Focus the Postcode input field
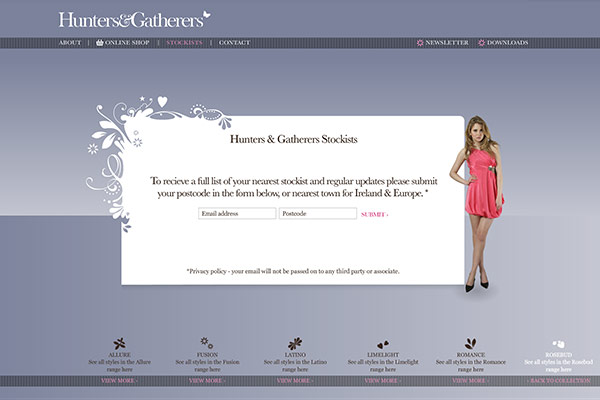Viewport: 600px width, 400px height. [317, 214]
